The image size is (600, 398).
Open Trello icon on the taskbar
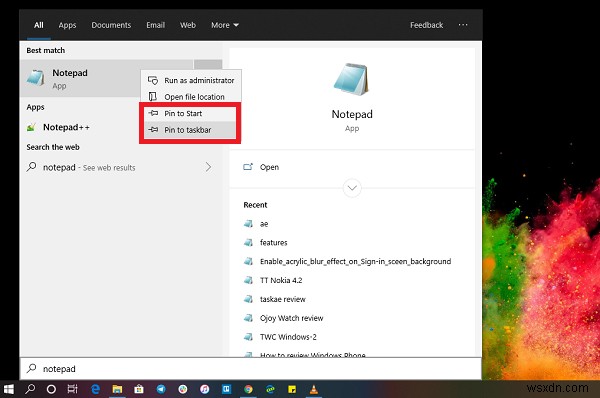[227, 389]
